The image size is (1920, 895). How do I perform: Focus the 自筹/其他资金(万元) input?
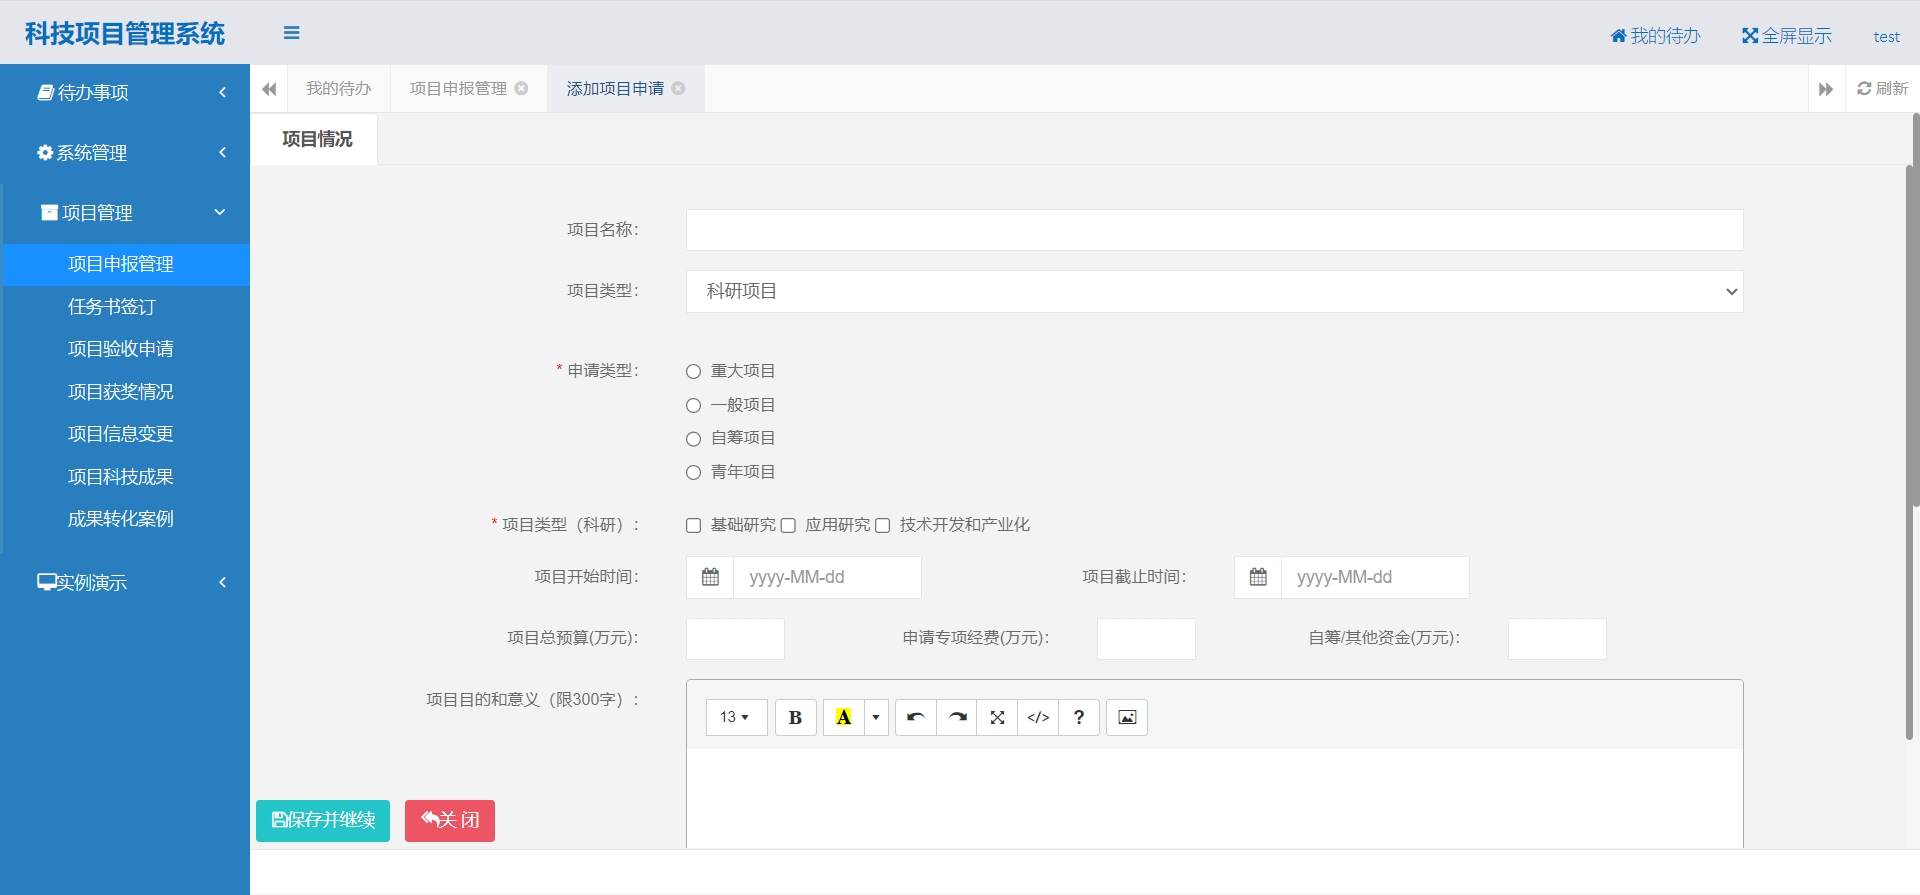(x=1557, y=639)
